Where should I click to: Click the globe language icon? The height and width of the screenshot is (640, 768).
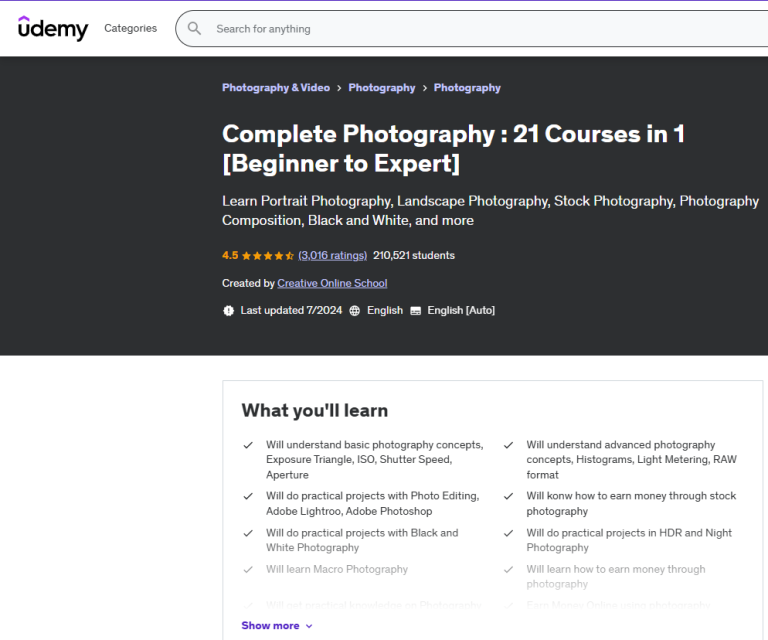(354, 311)
